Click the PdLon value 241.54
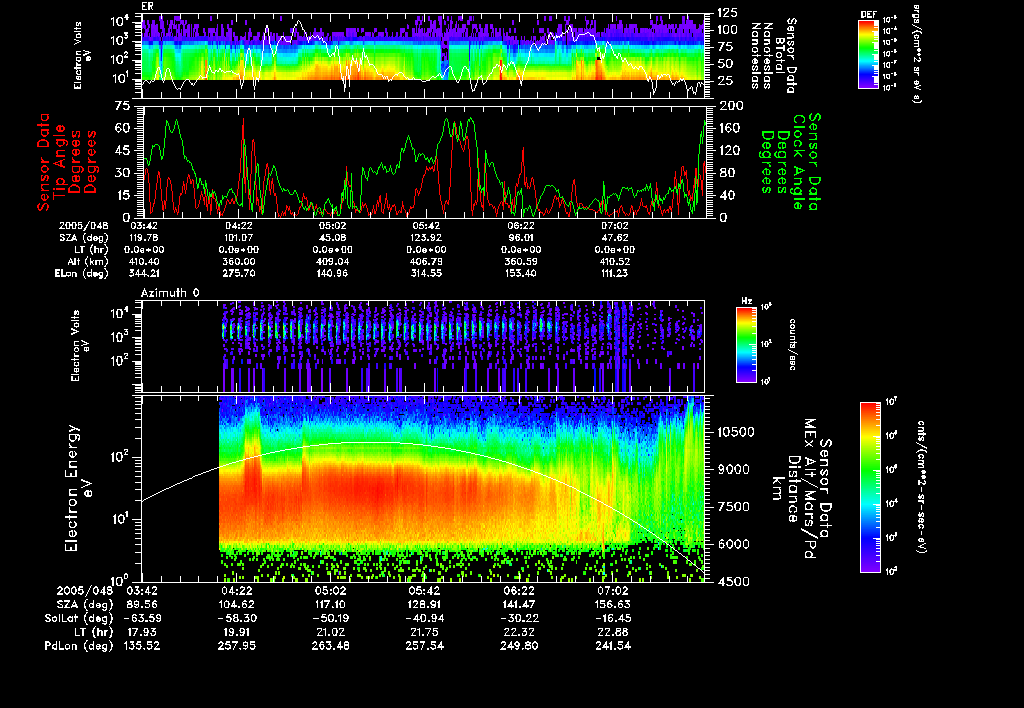The height and width of the screenshot is (708, 1024). pos(613,646)
